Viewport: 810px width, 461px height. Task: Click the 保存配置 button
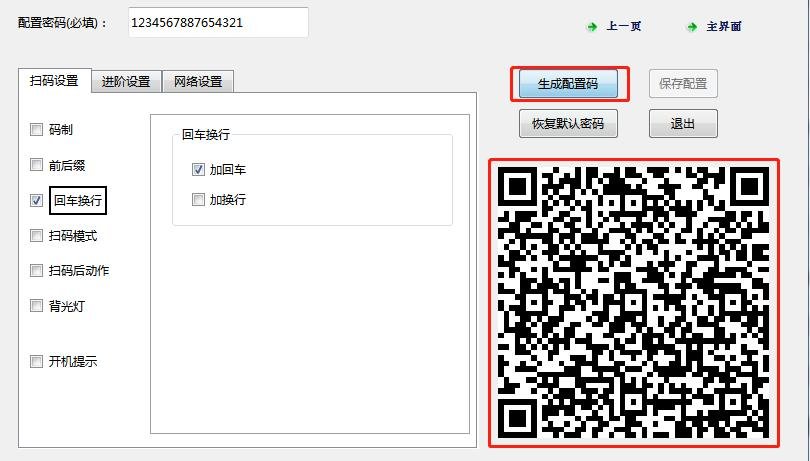[x=683, y=83]
